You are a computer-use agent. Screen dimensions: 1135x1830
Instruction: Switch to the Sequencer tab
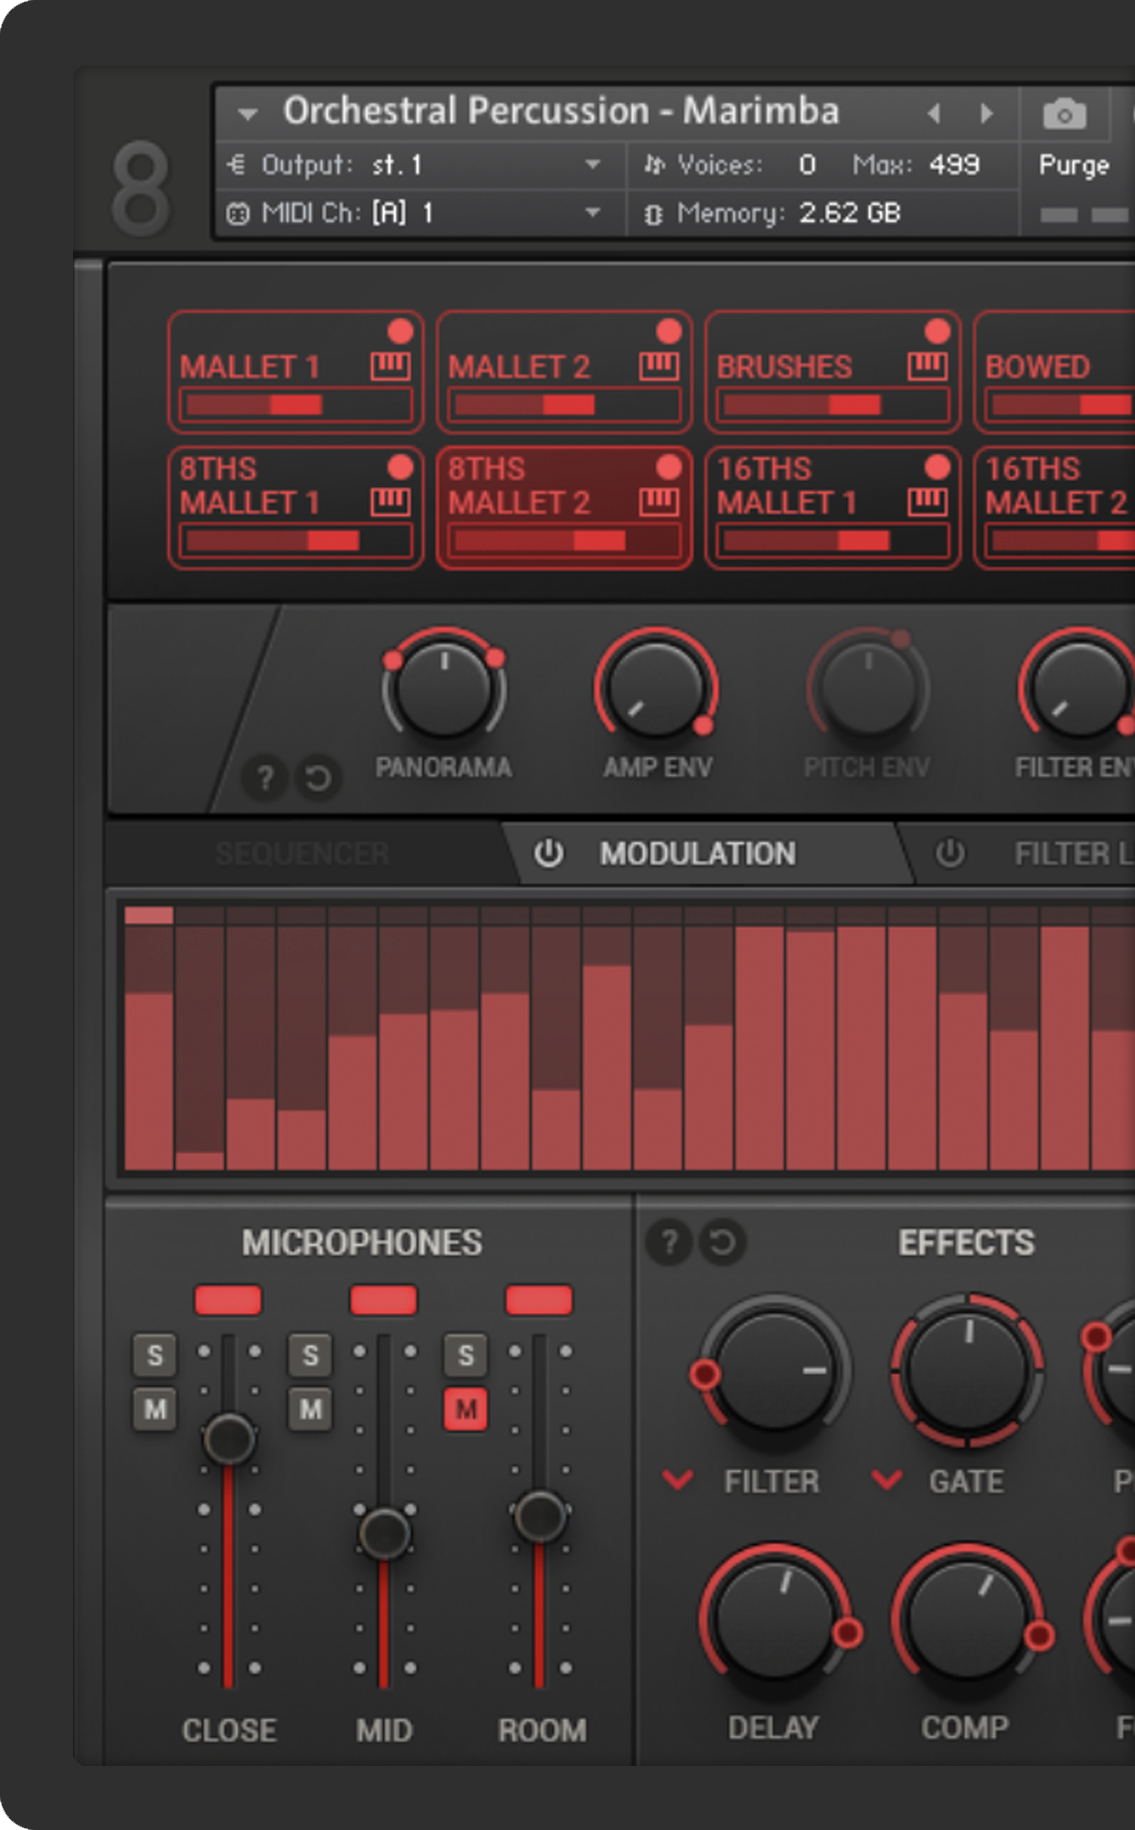[x=302, y=853]
